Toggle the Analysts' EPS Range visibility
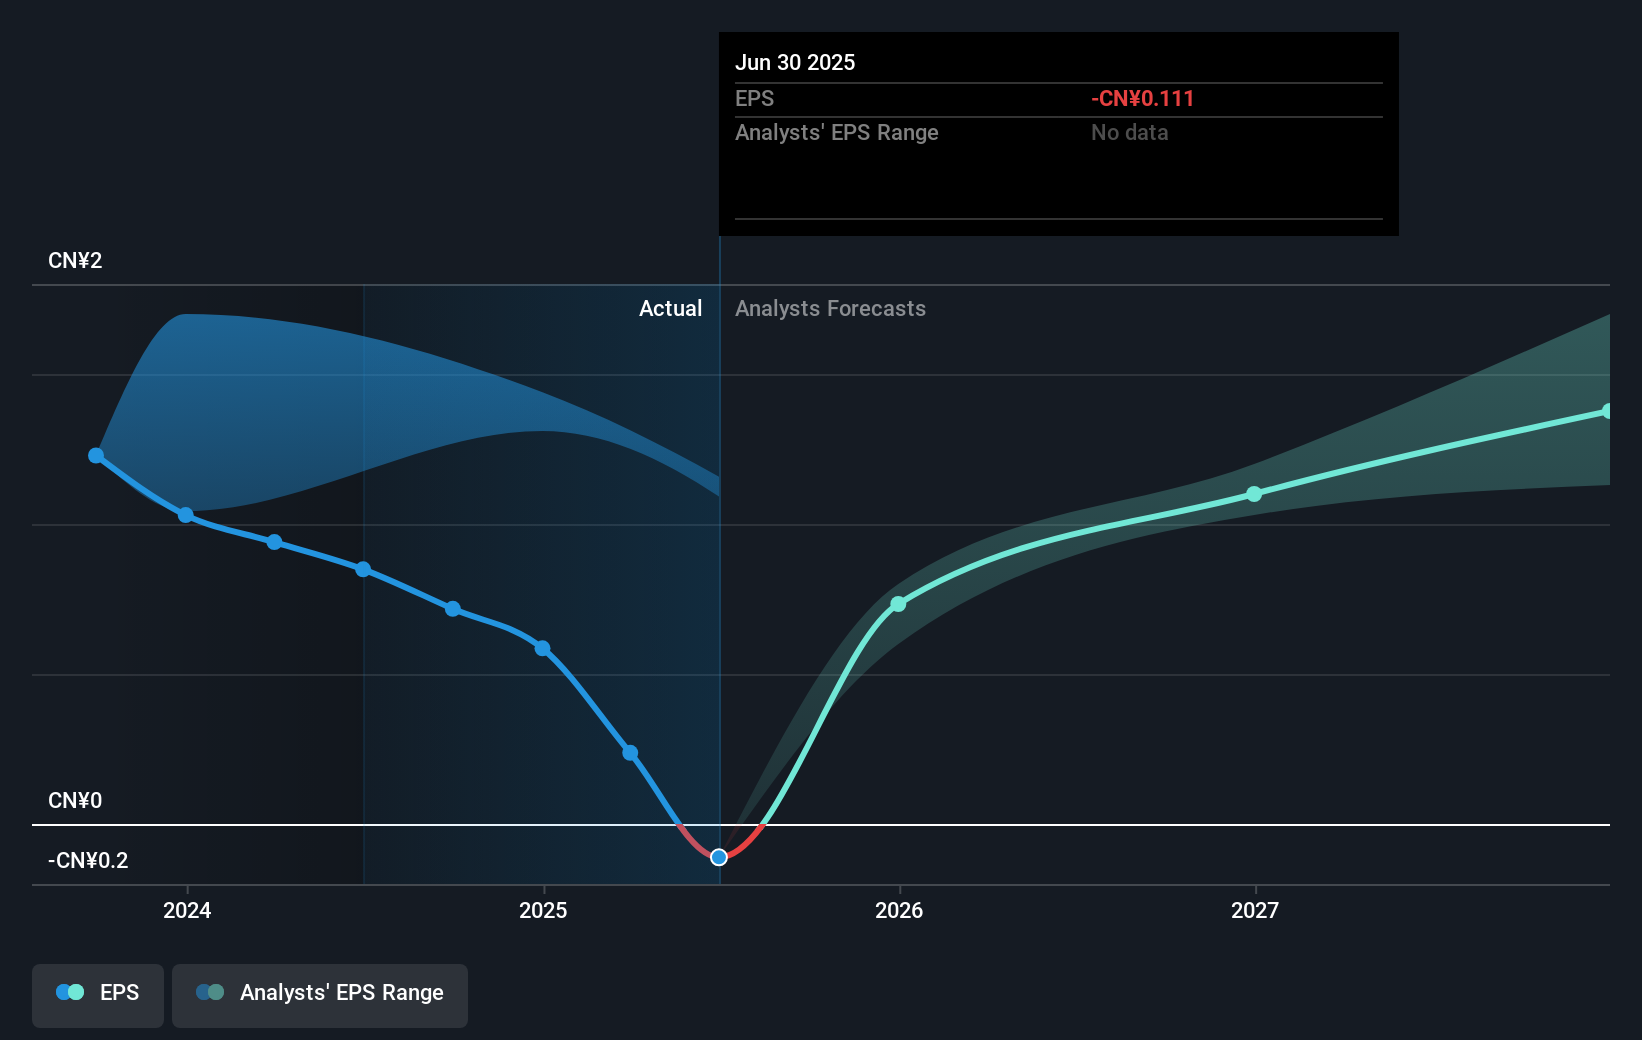Image resolution: width=1642 pixels, height=1040 pixels. coord(320,992)
